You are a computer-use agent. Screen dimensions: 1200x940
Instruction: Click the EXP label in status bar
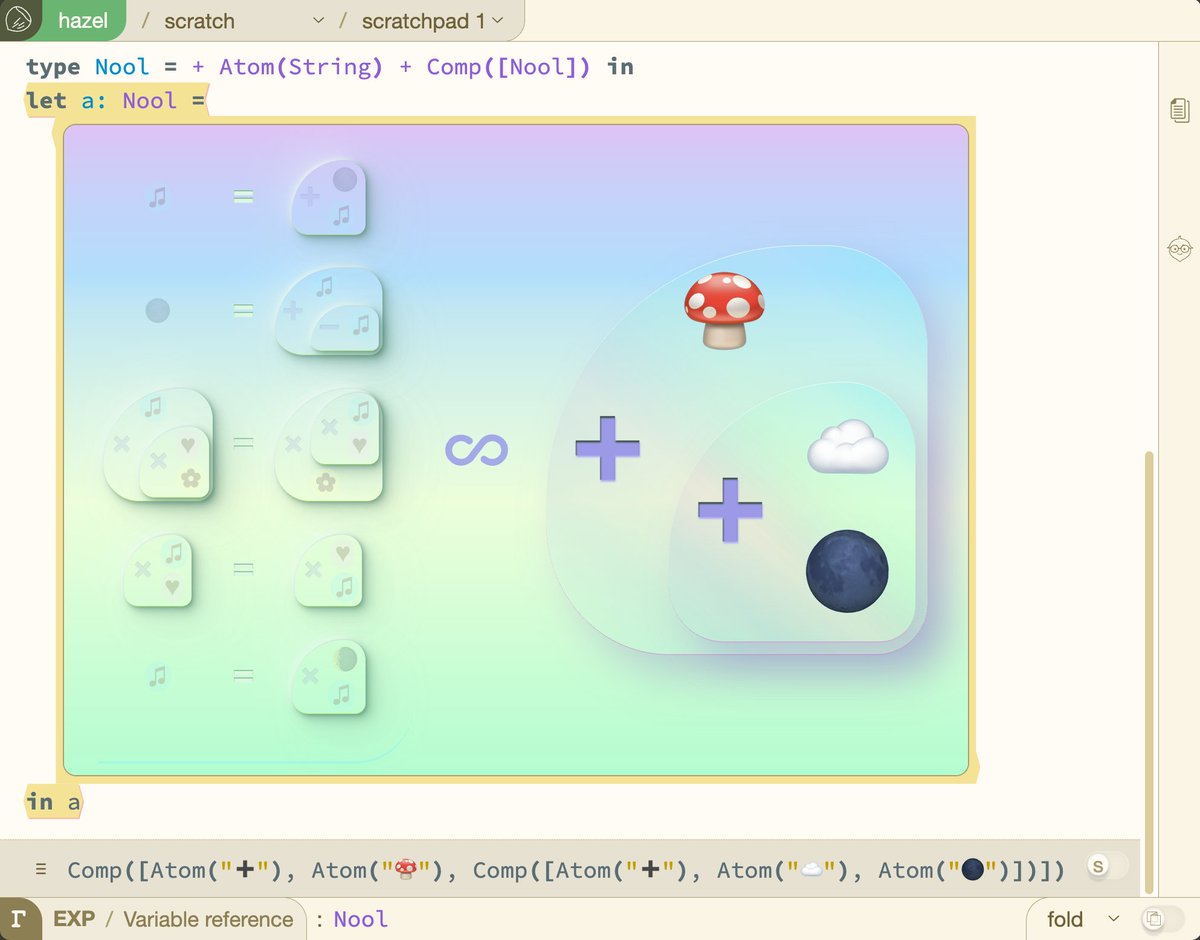pos(74,919)
